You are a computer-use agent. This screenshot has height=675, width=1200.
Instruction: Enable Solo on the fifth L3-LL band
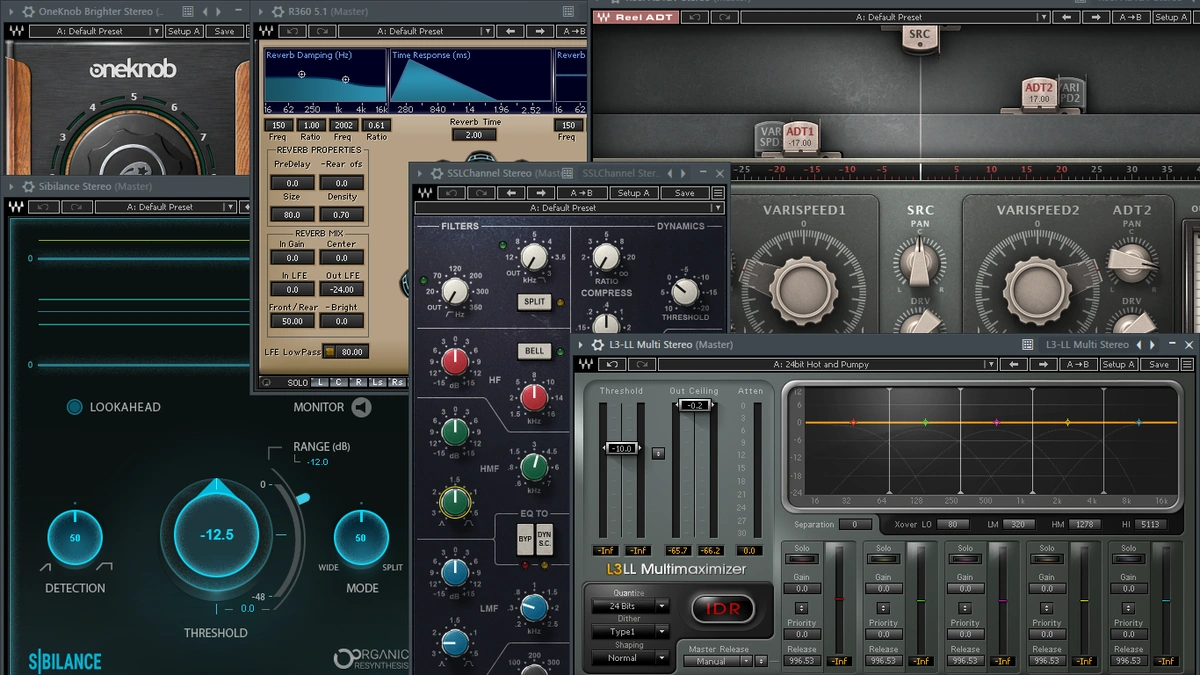(1128, 559)
